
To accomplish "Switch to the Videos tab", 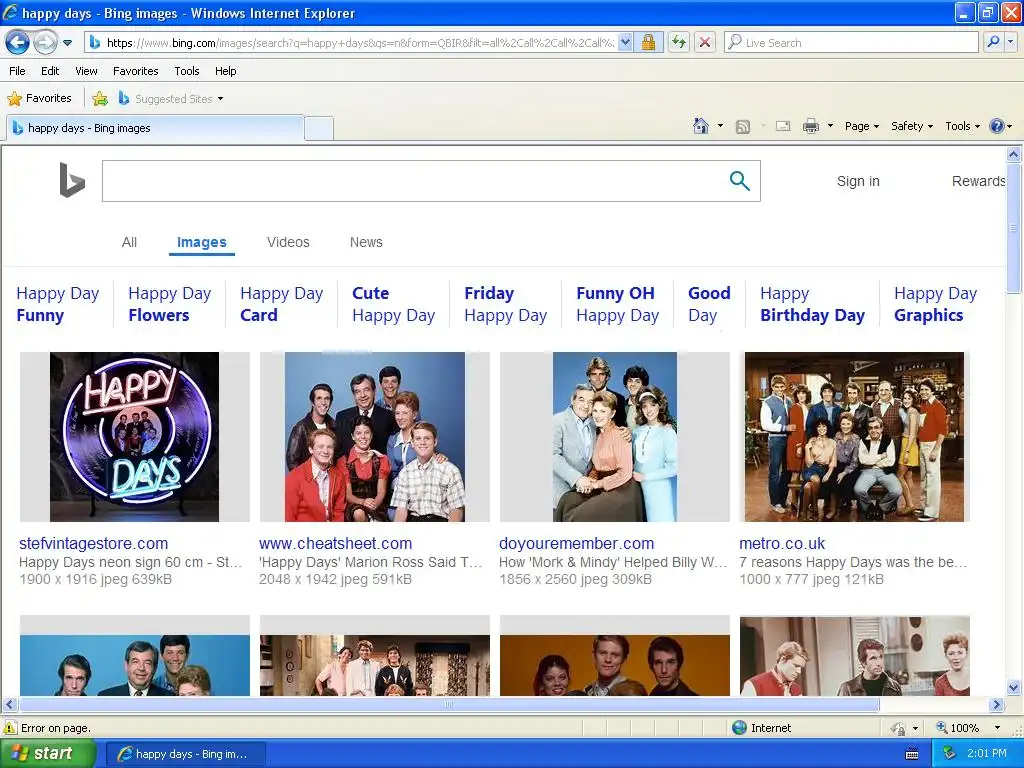I will pos(288,242).
